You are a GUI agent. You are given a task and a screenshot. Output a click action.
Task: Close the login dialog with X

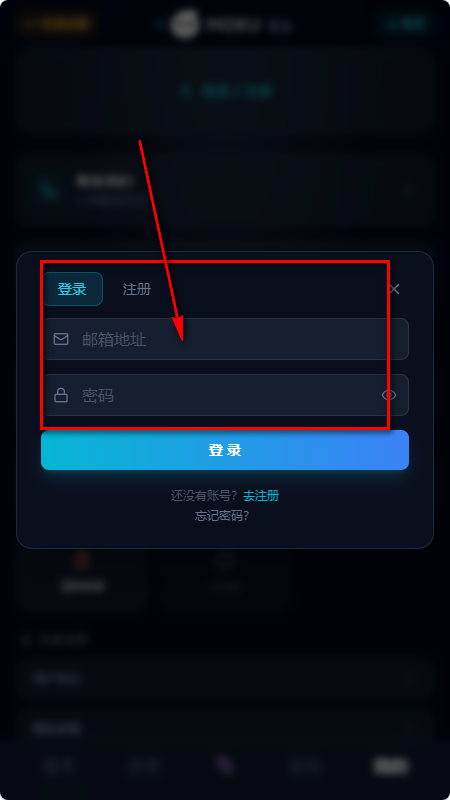point(394,289)
